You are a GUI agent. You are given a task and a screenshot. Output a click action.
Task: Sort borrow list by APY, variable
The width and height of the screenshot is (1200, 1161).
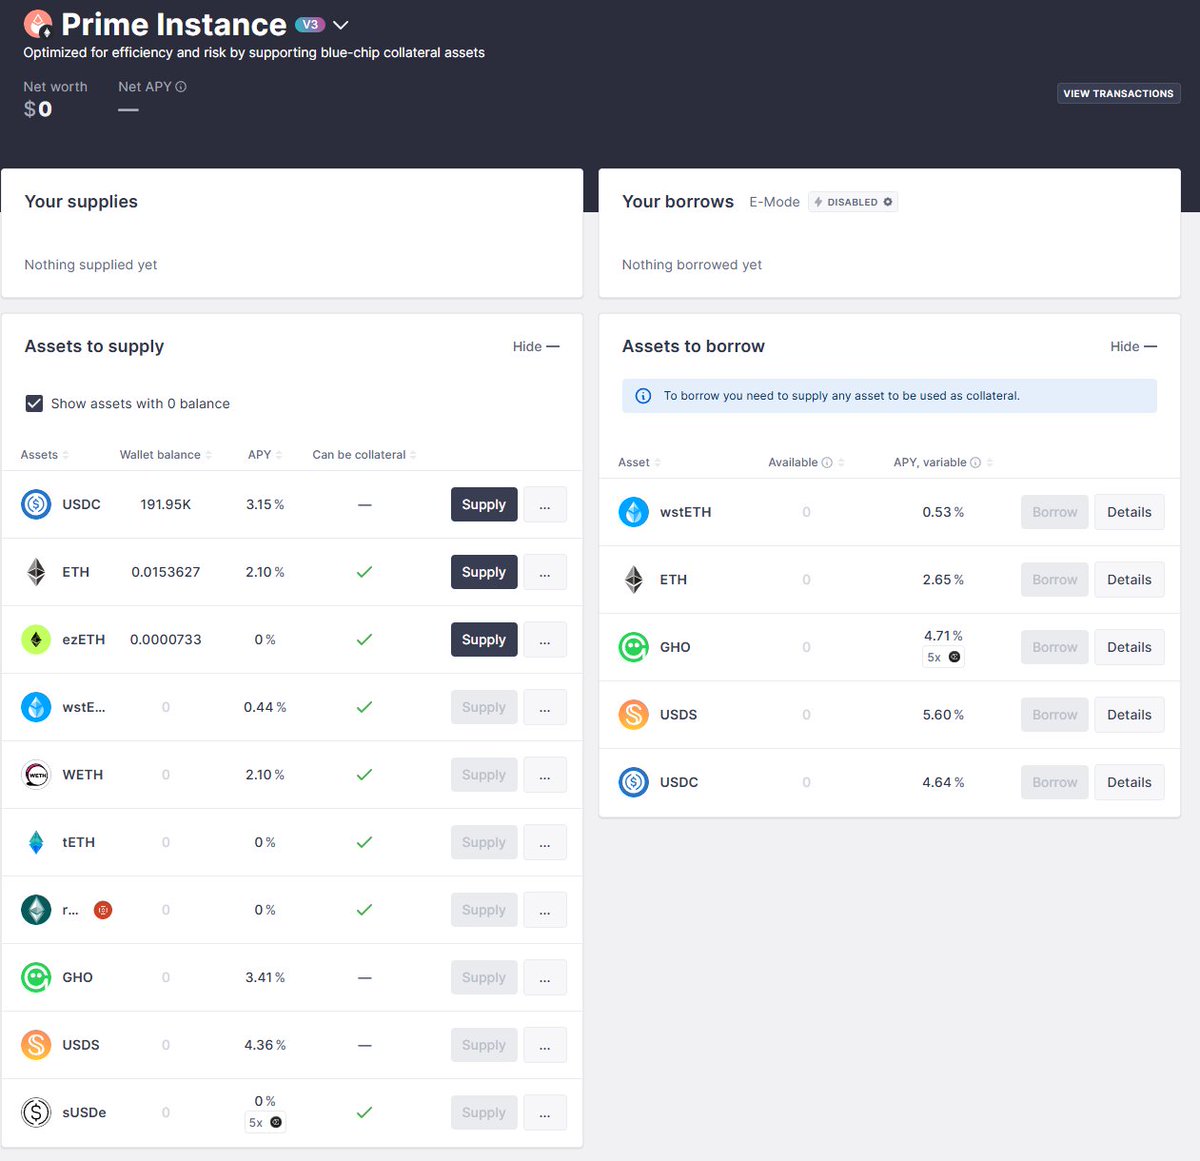943,462
